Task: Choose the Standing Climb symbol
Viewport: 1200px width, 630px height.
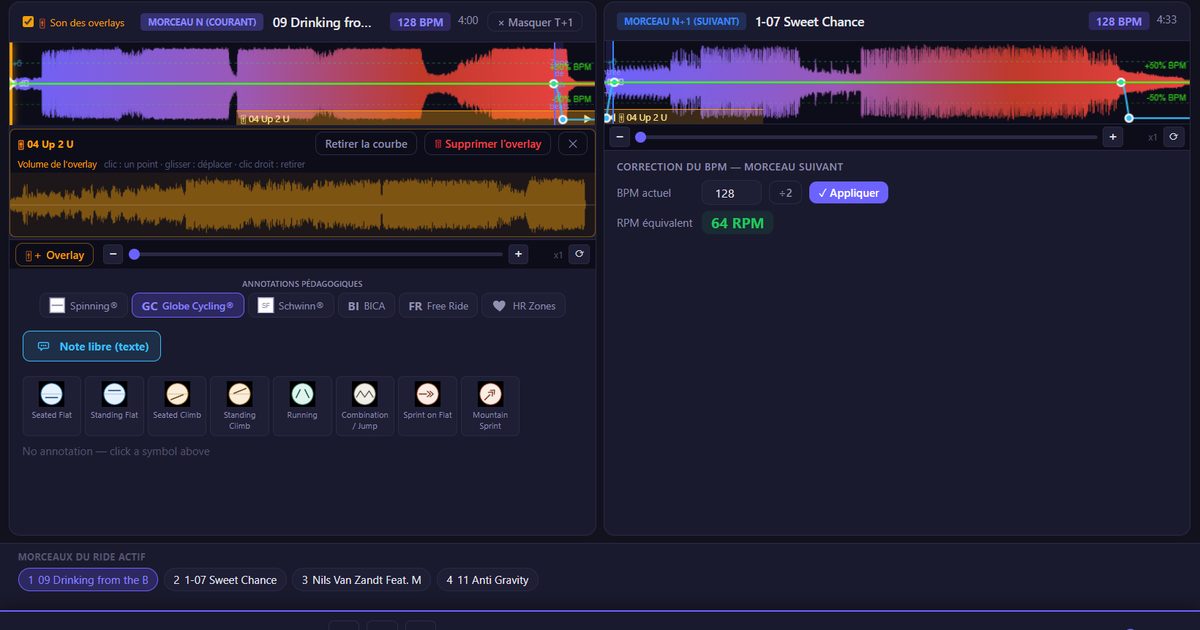Action: click(x=239, y=406)
